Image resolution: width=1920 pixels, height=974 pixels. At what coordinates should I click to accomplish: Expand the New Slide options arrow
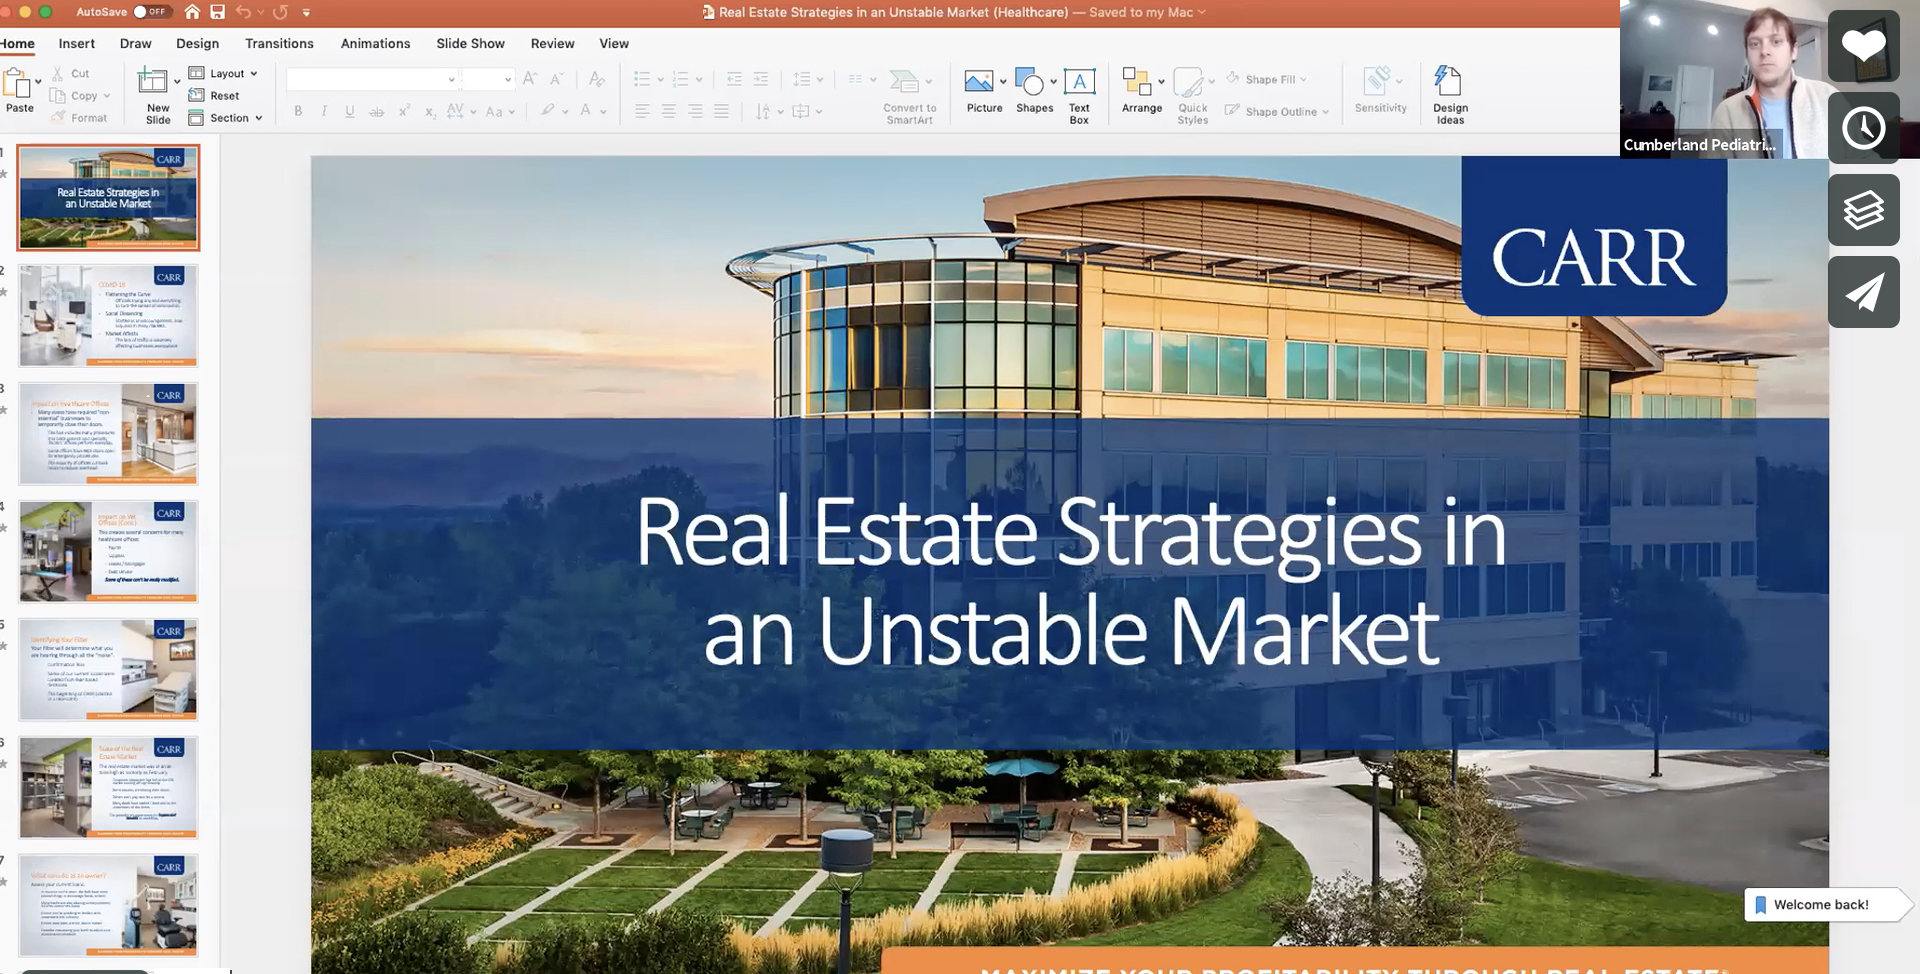pyautogui.click(x=178, y=82)
